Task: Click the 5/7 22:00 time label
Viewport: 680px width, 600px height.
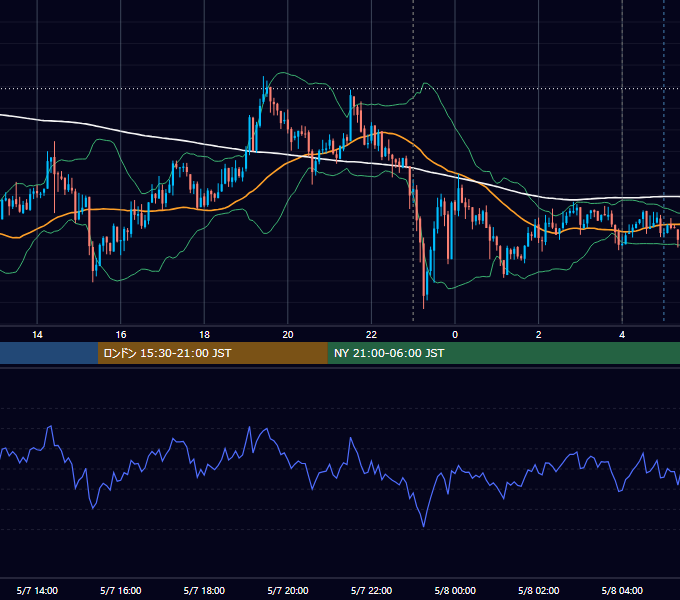Action: (x=371, y=590)
